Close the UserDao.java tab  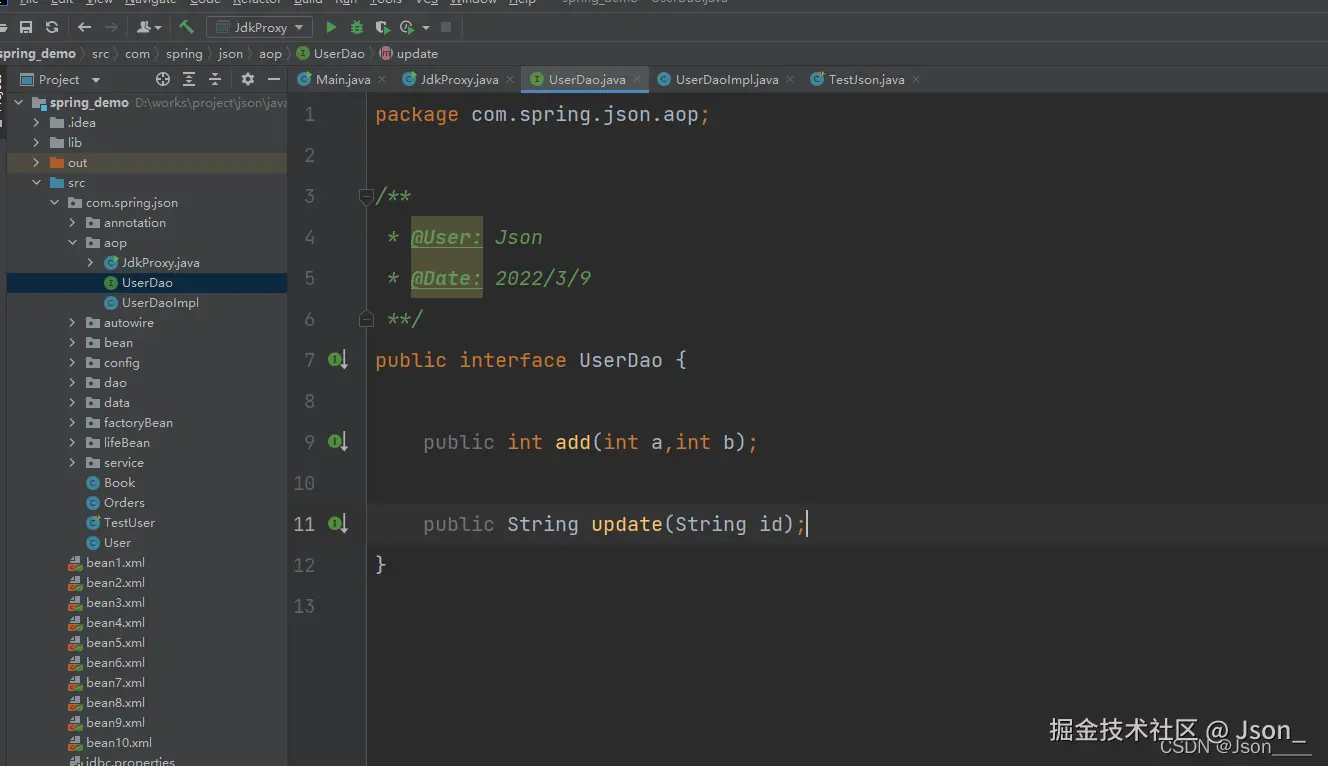pyautogui.click(x=636, y=80)
